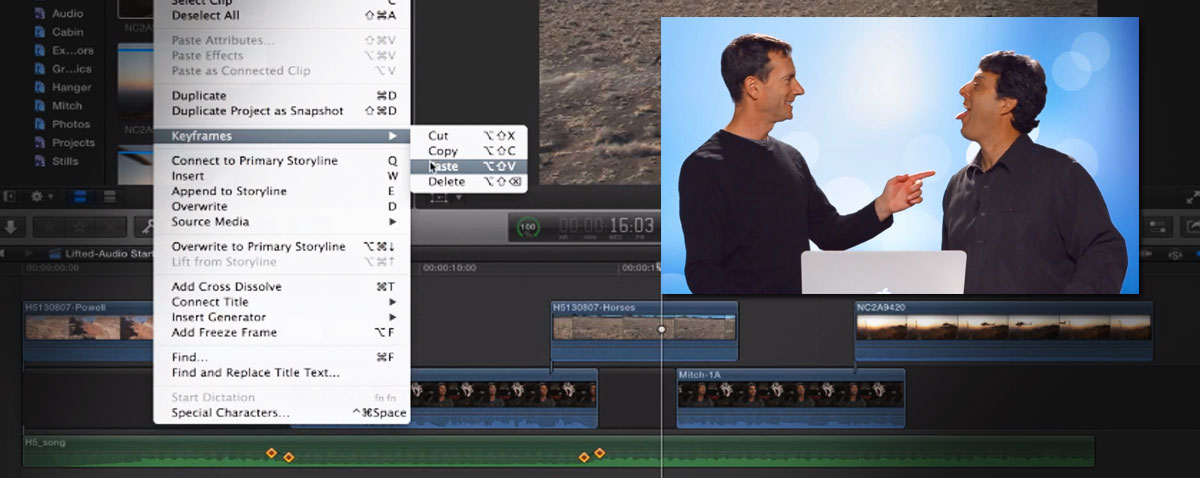This screenshot has height=478, width=1200.
Task: Click the last keyframe on H5_song
Action: [600, 453]
